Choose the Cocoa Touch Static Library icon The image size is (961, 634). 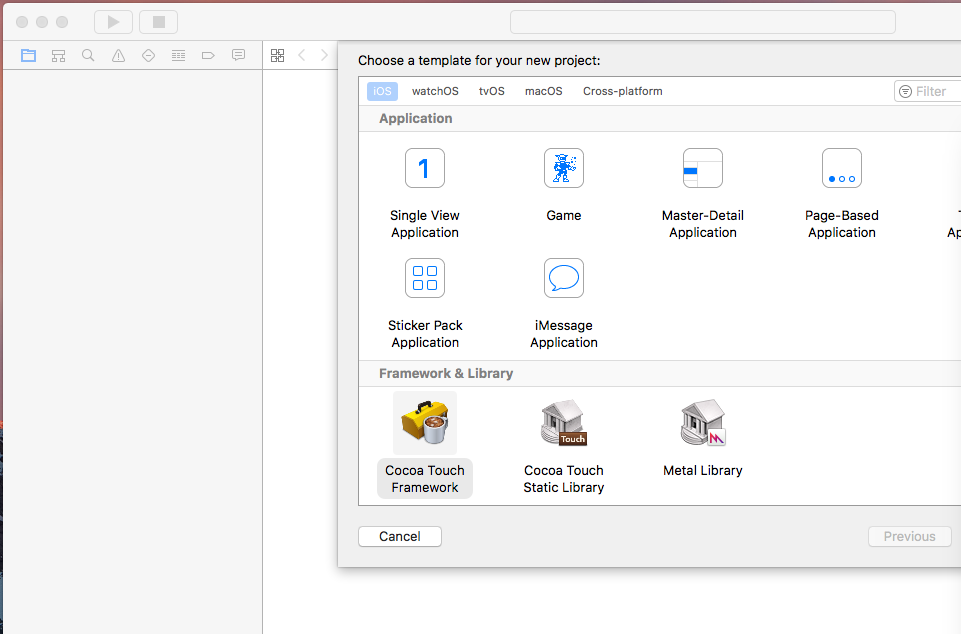pos(564,422)
